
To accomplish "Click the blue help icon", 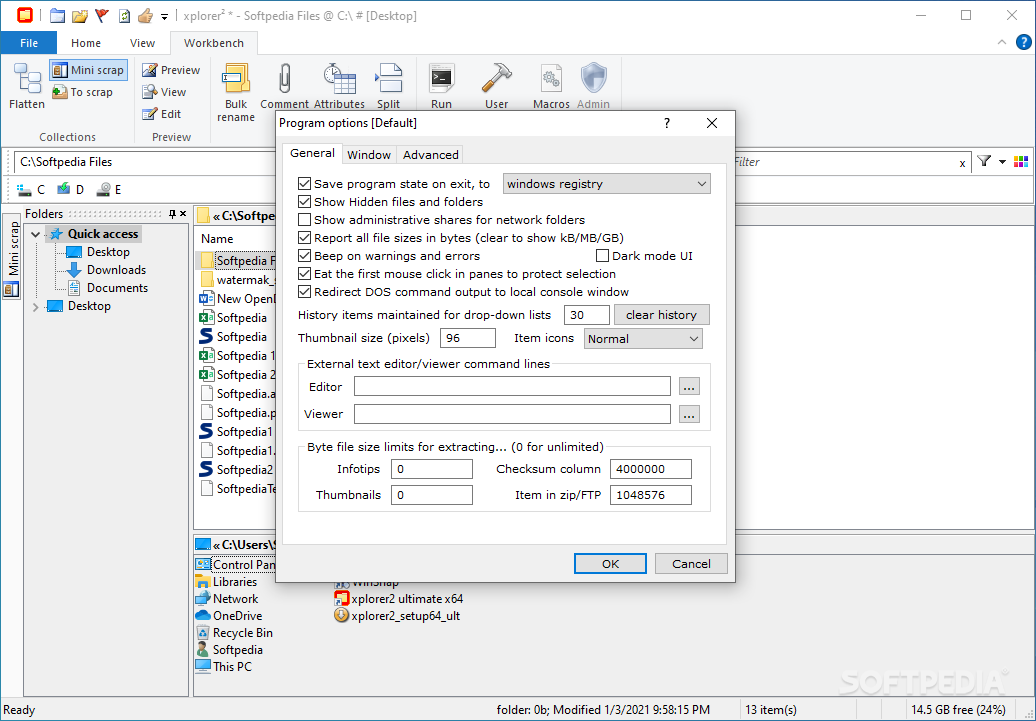I will click(x=1023, y=42).
